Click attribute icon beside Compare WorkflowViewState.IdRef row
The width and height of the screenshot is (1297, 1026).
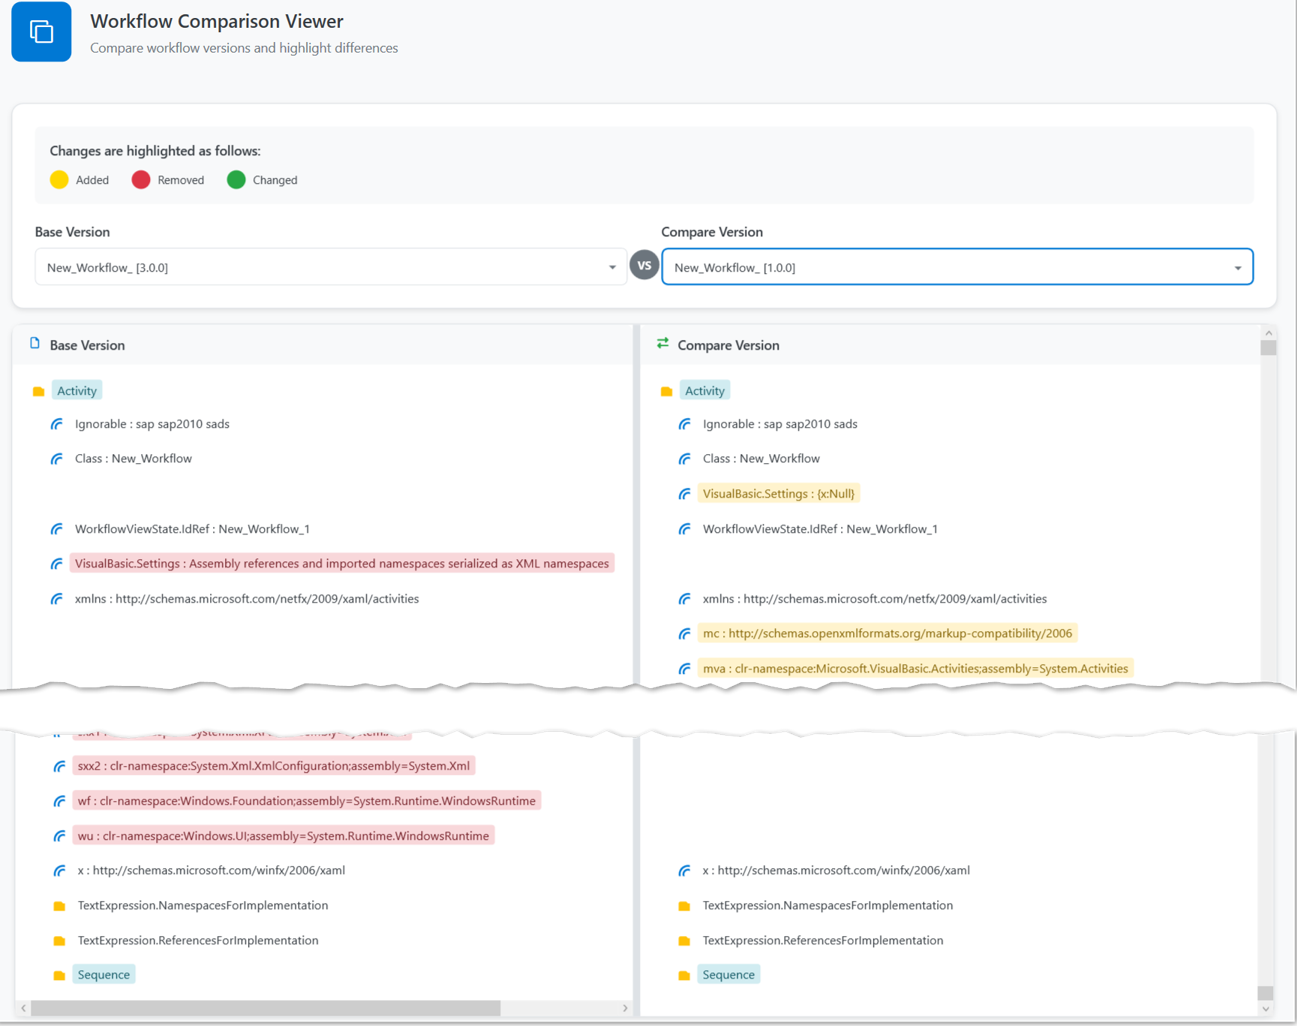[x=685, y=529]
